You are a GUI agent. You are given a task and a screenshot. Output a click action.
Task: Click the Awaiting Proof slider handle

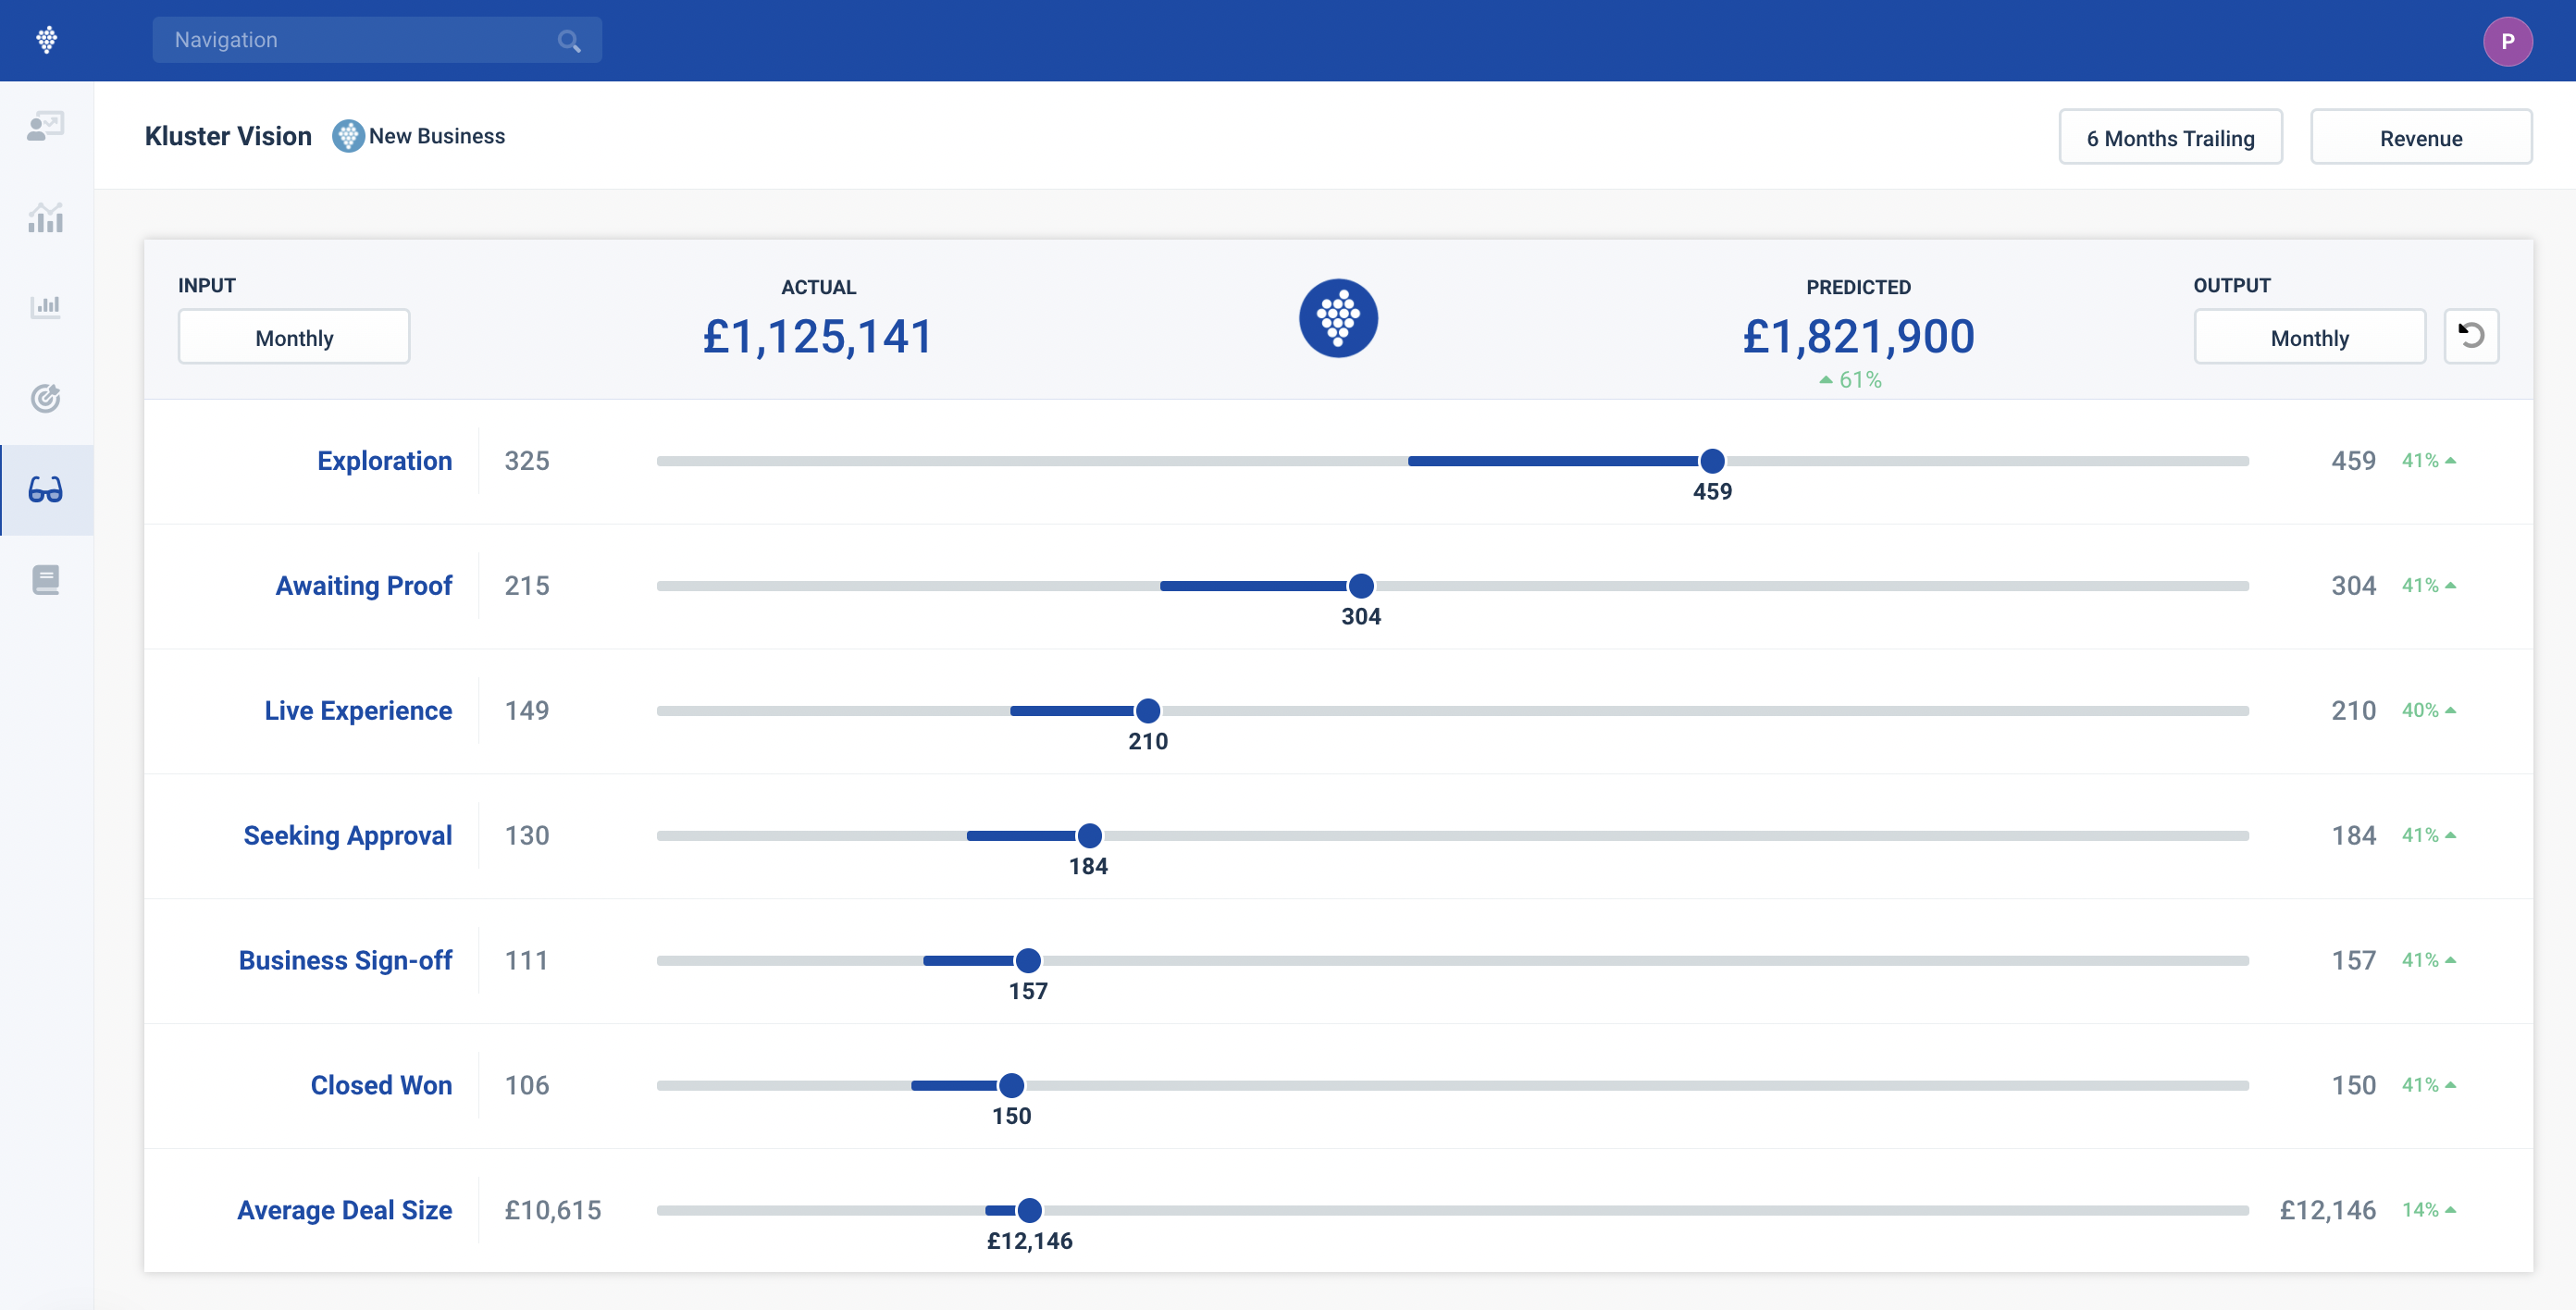(1361, 586)
